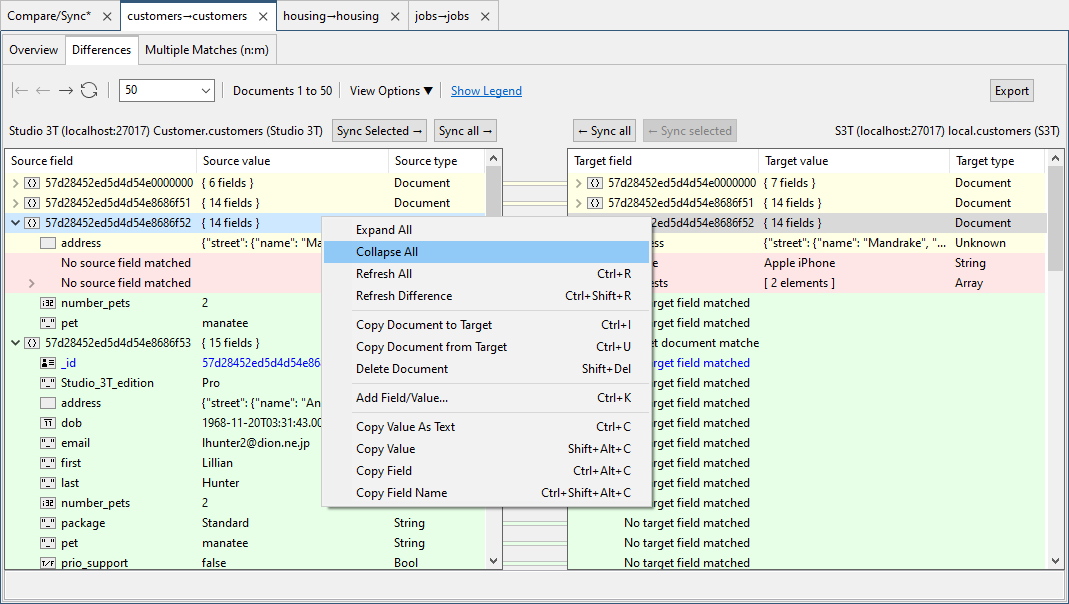1069x604 pixels.
Task: Click the first-page navigation icon
Action: pos(18,90)
